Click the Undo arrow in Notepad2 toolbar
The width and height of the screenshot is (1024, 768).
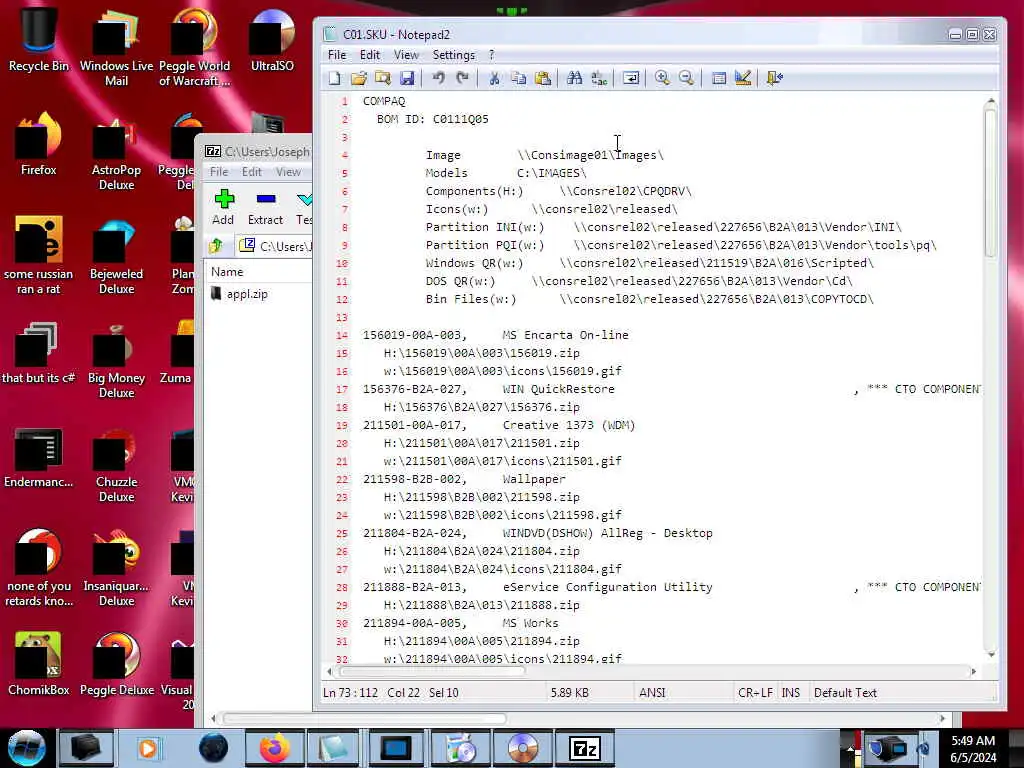(438, 78)
